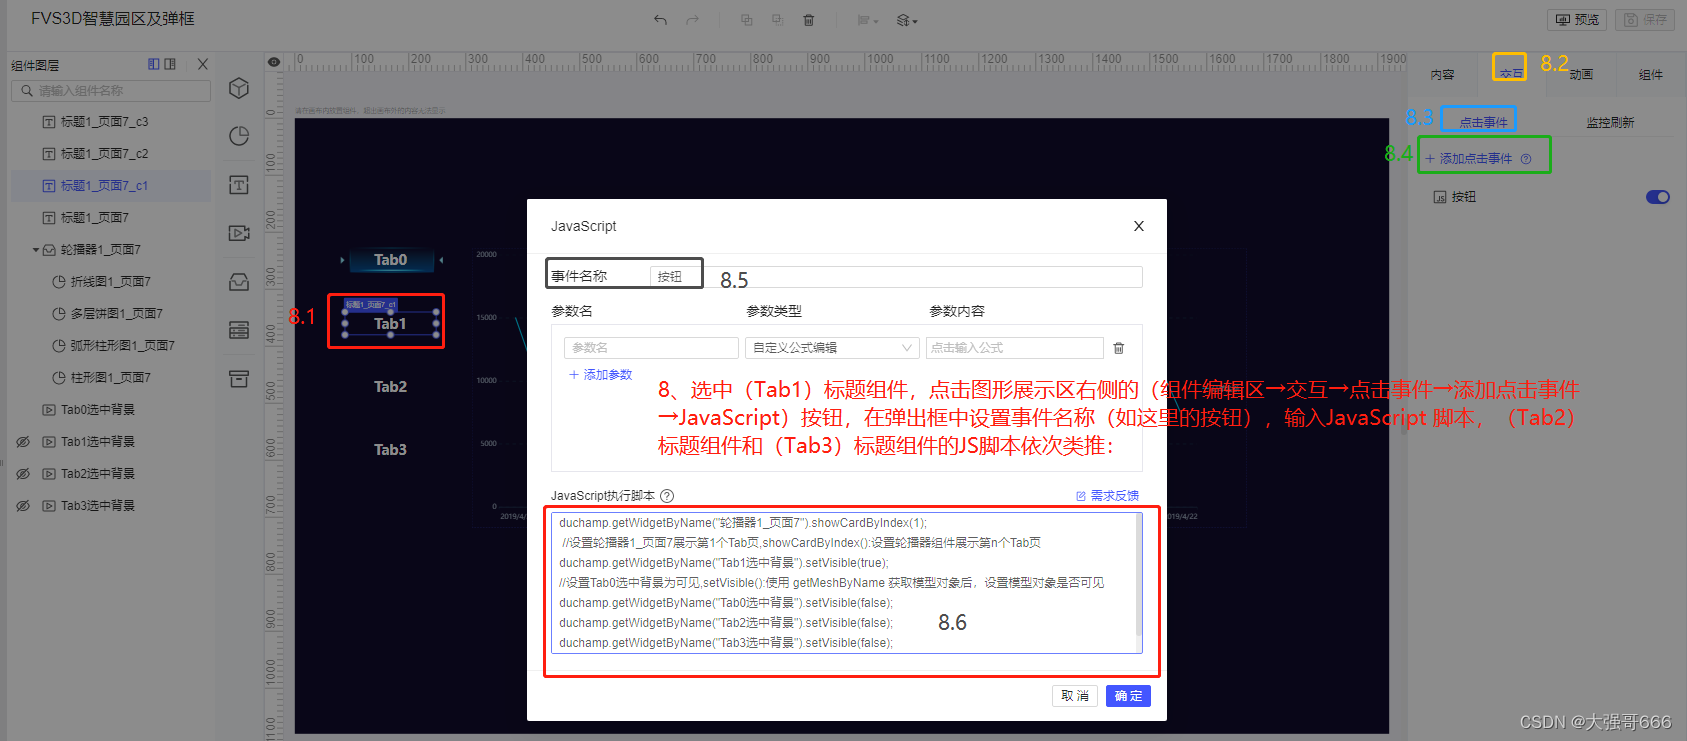Collapse the 轮播器1_页面7 tree node
This screenshot has height=741, width=1687.
tap(36, 250)
